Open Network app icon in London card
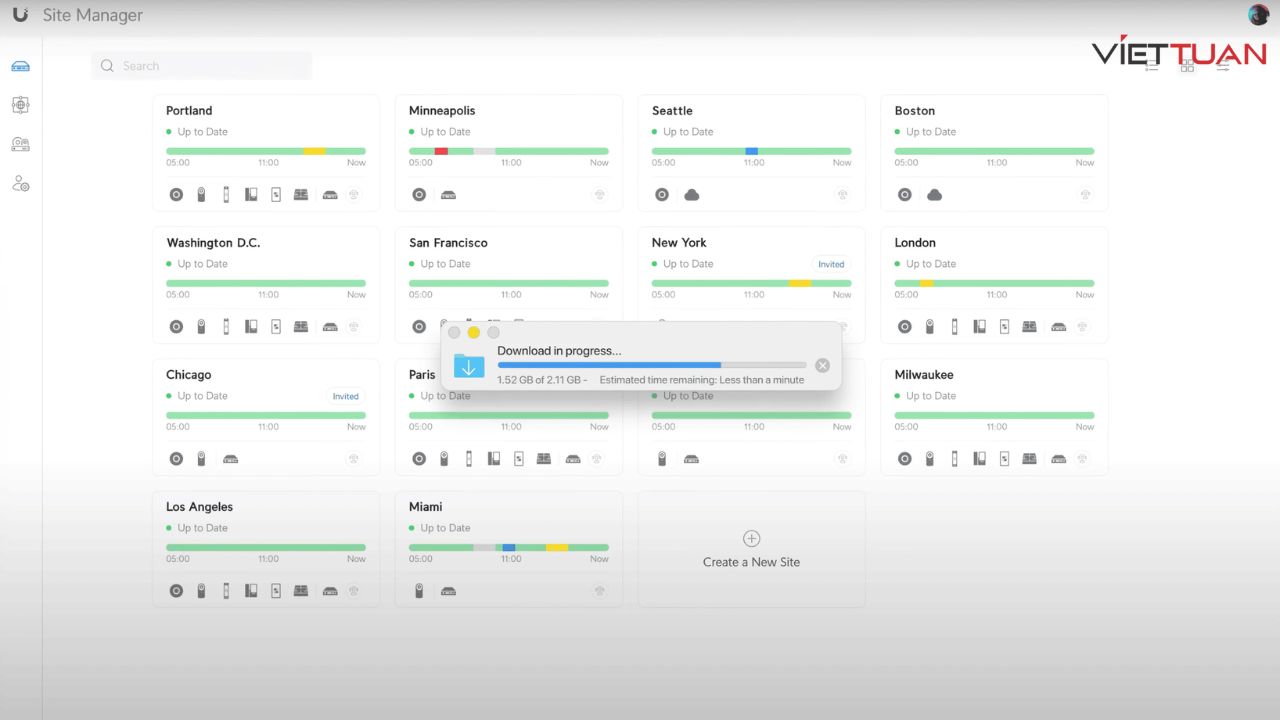The image size is (1280, 720). [x=905, y=327]
